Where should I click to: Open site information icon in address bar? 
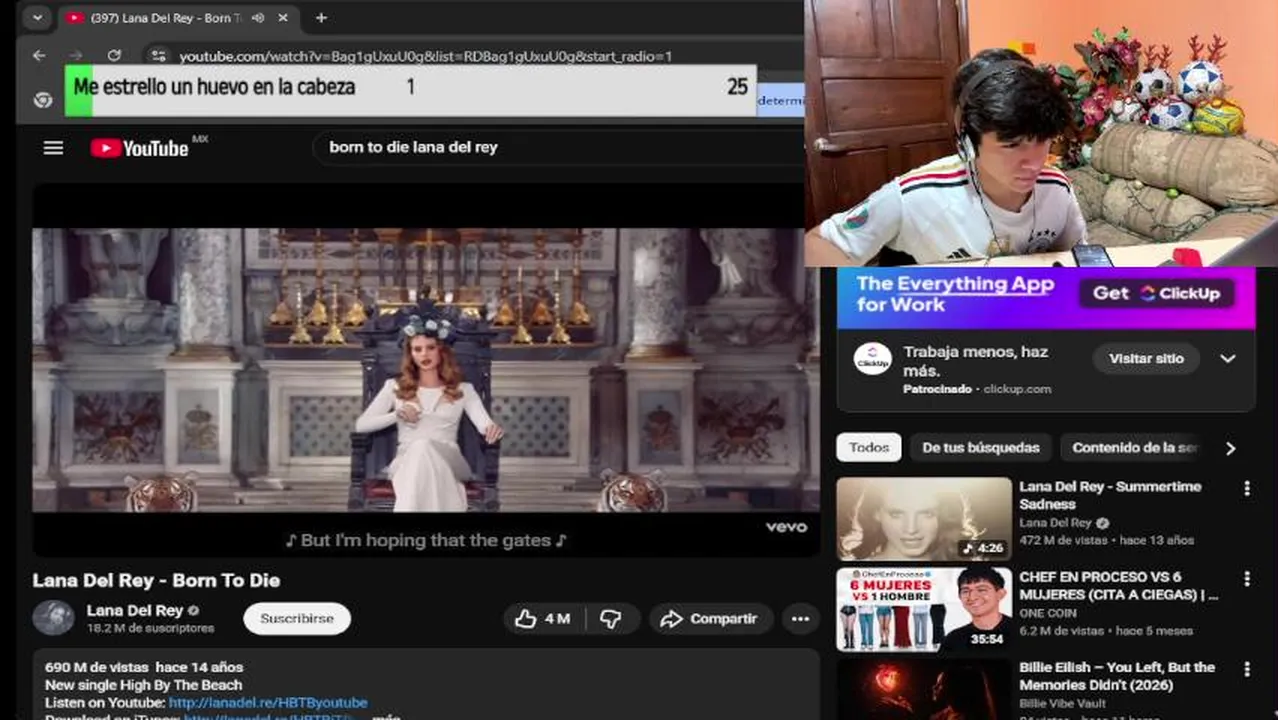point(157,56)
